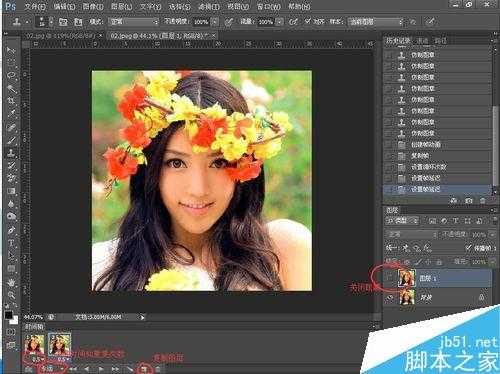The height and width of the screenshot is (374, 500).
Task: Select the Crop tool
Action: point(11,101)
